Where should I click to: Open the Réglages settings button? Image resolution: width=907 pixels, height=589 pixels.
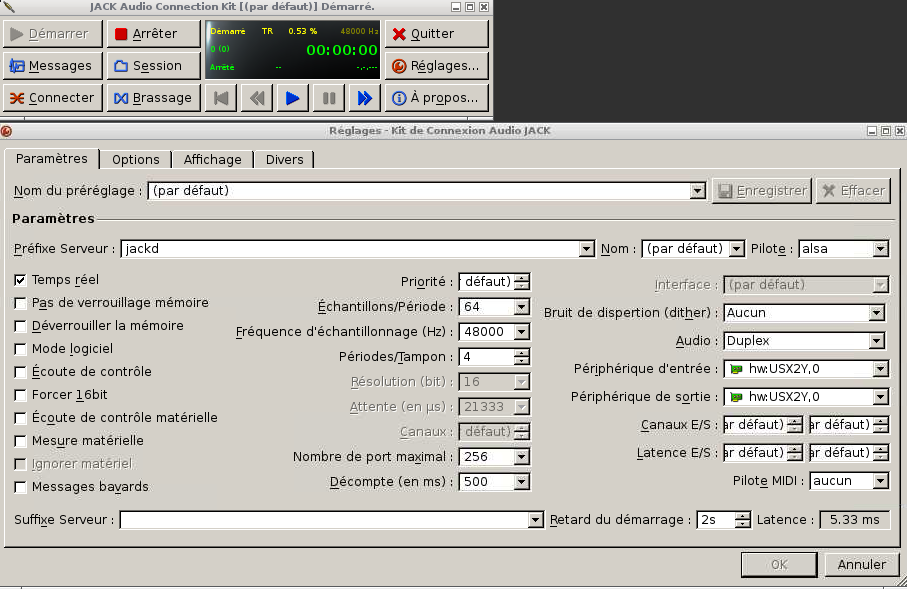[x=437, y=66]
